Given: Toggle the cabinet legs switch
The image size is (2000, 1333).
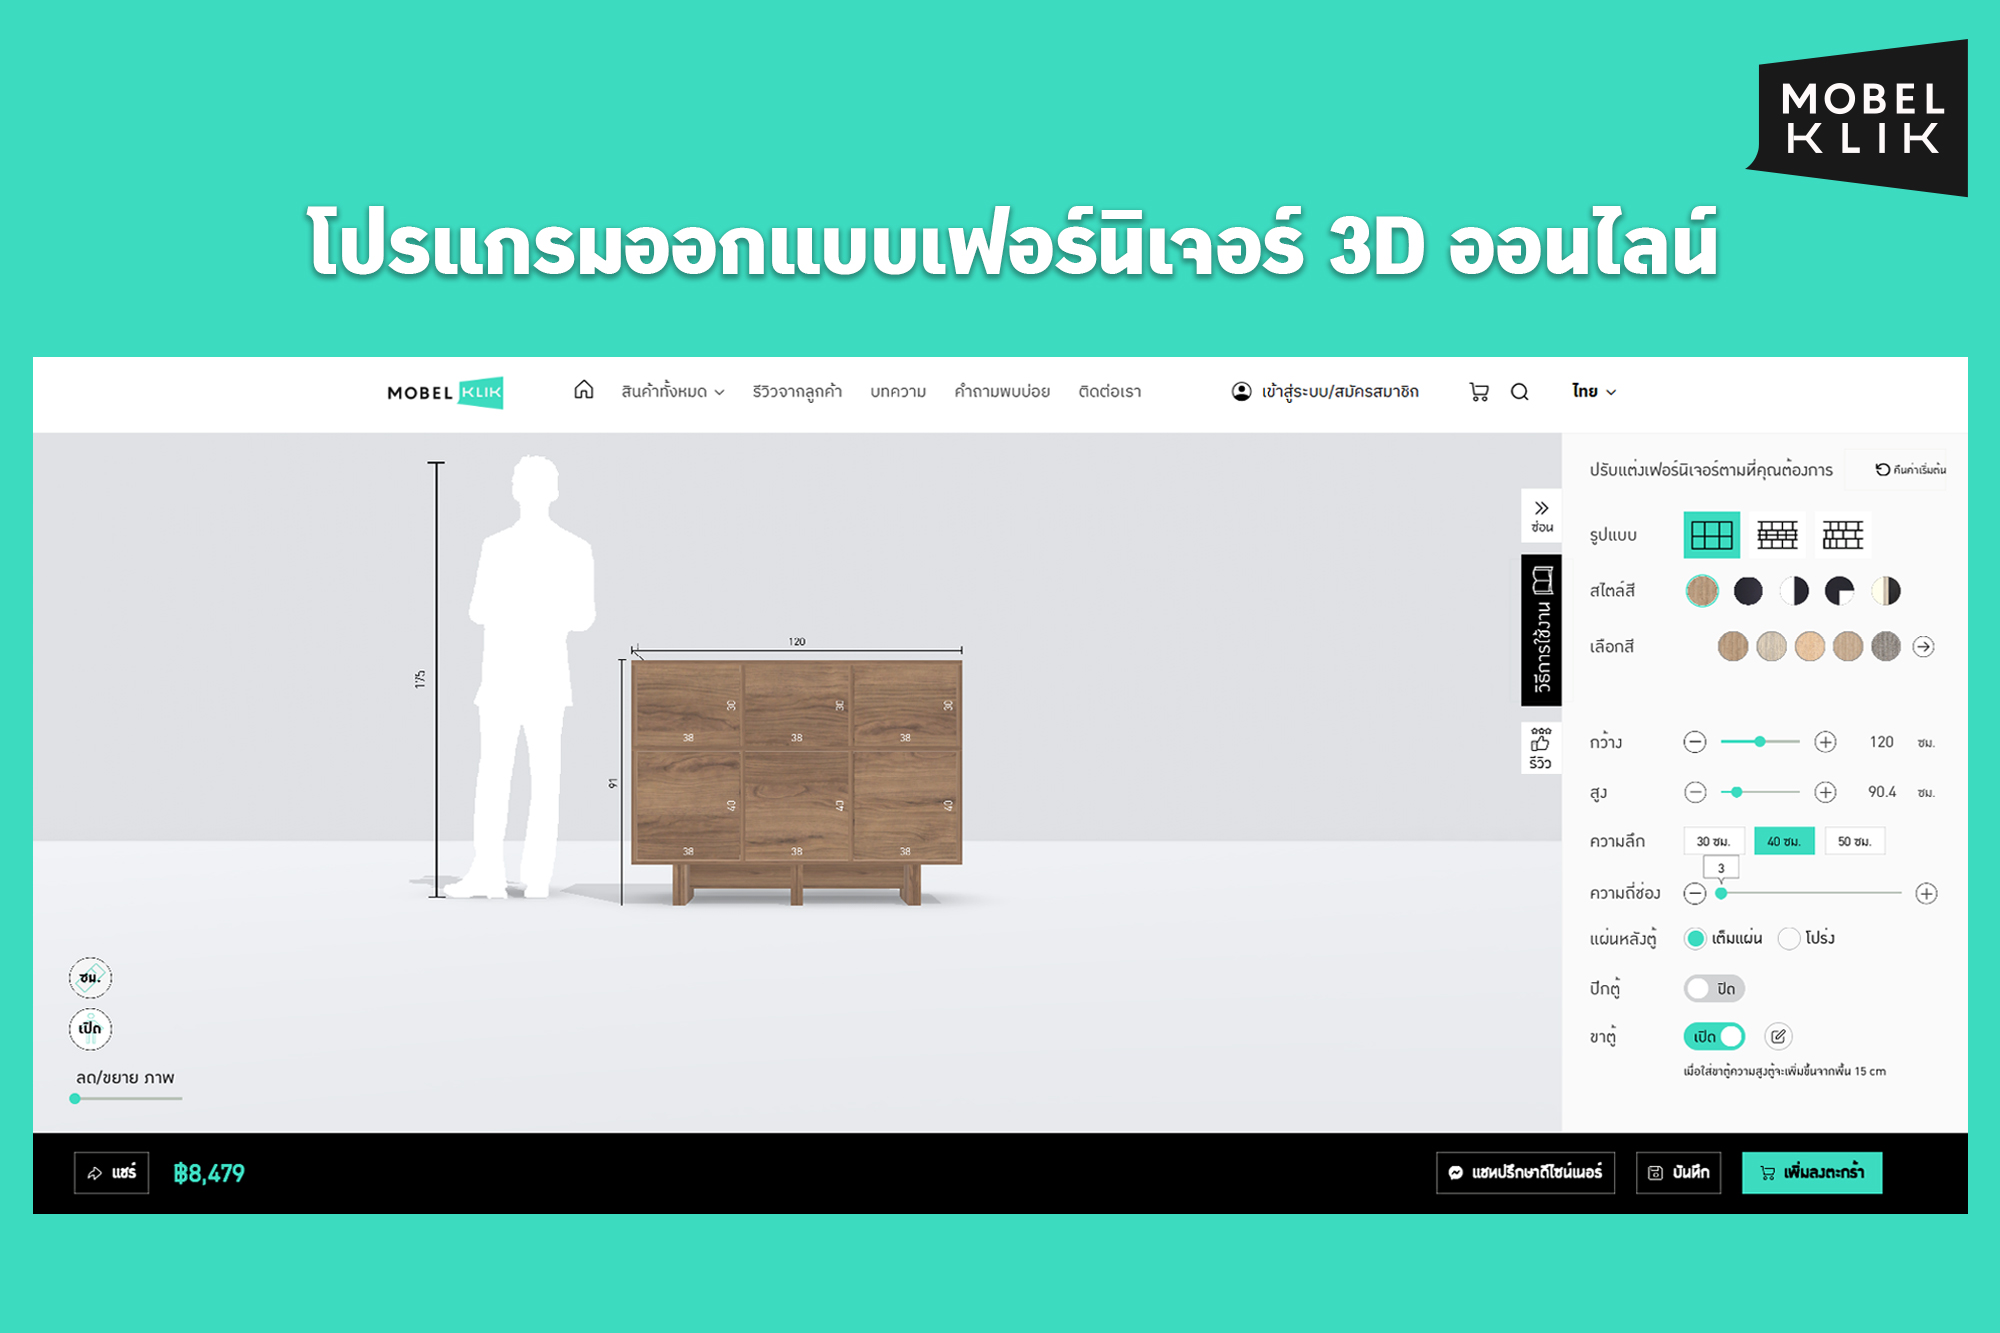Looking at the screenshot, I should coord(1714,1036).
